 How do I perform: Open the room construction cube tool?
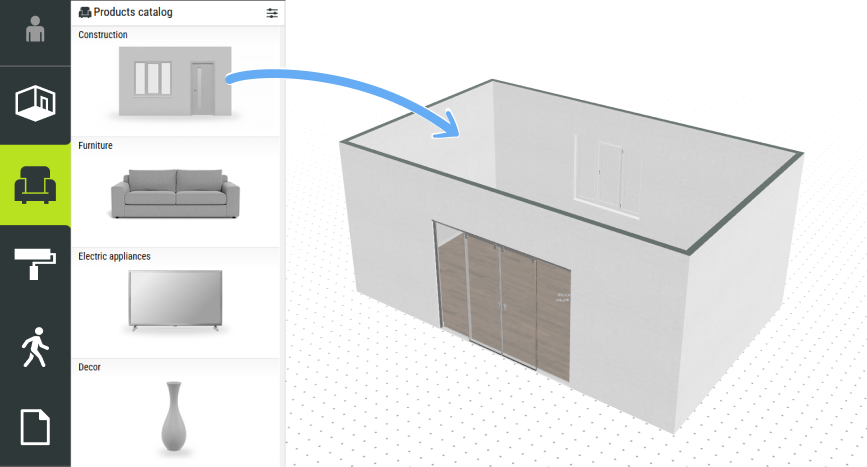pyautogui.click(x=35, y=102)
